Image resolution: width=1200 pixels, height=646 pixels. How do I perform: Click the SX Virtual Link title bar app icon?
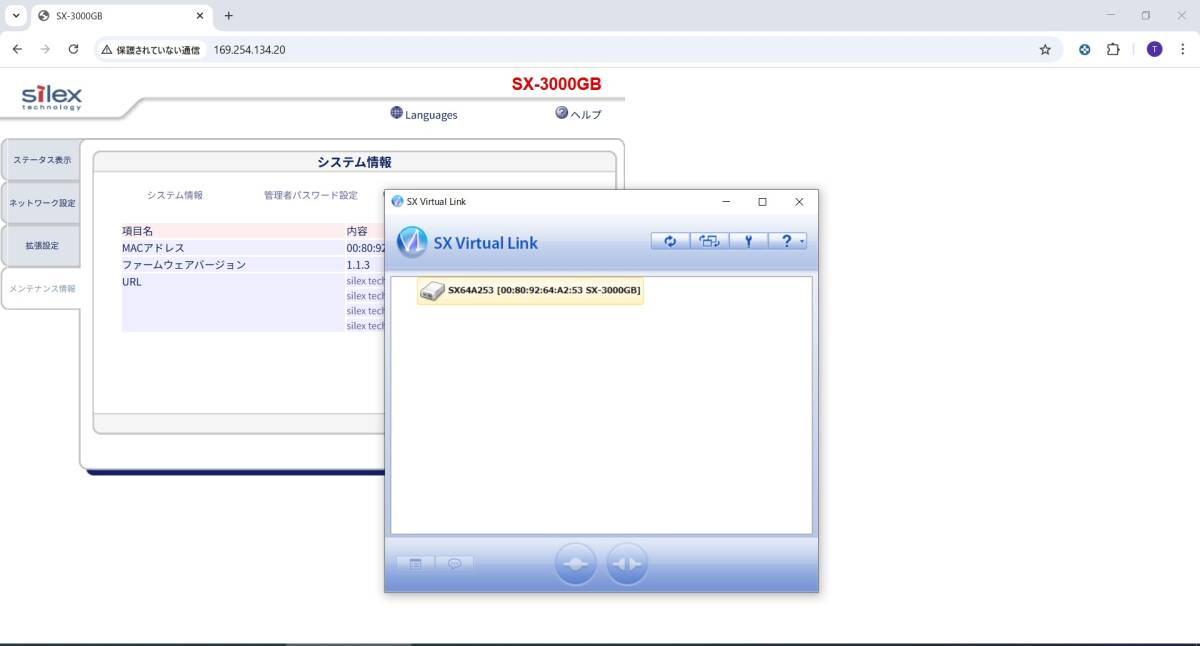(x=397, y=201)
